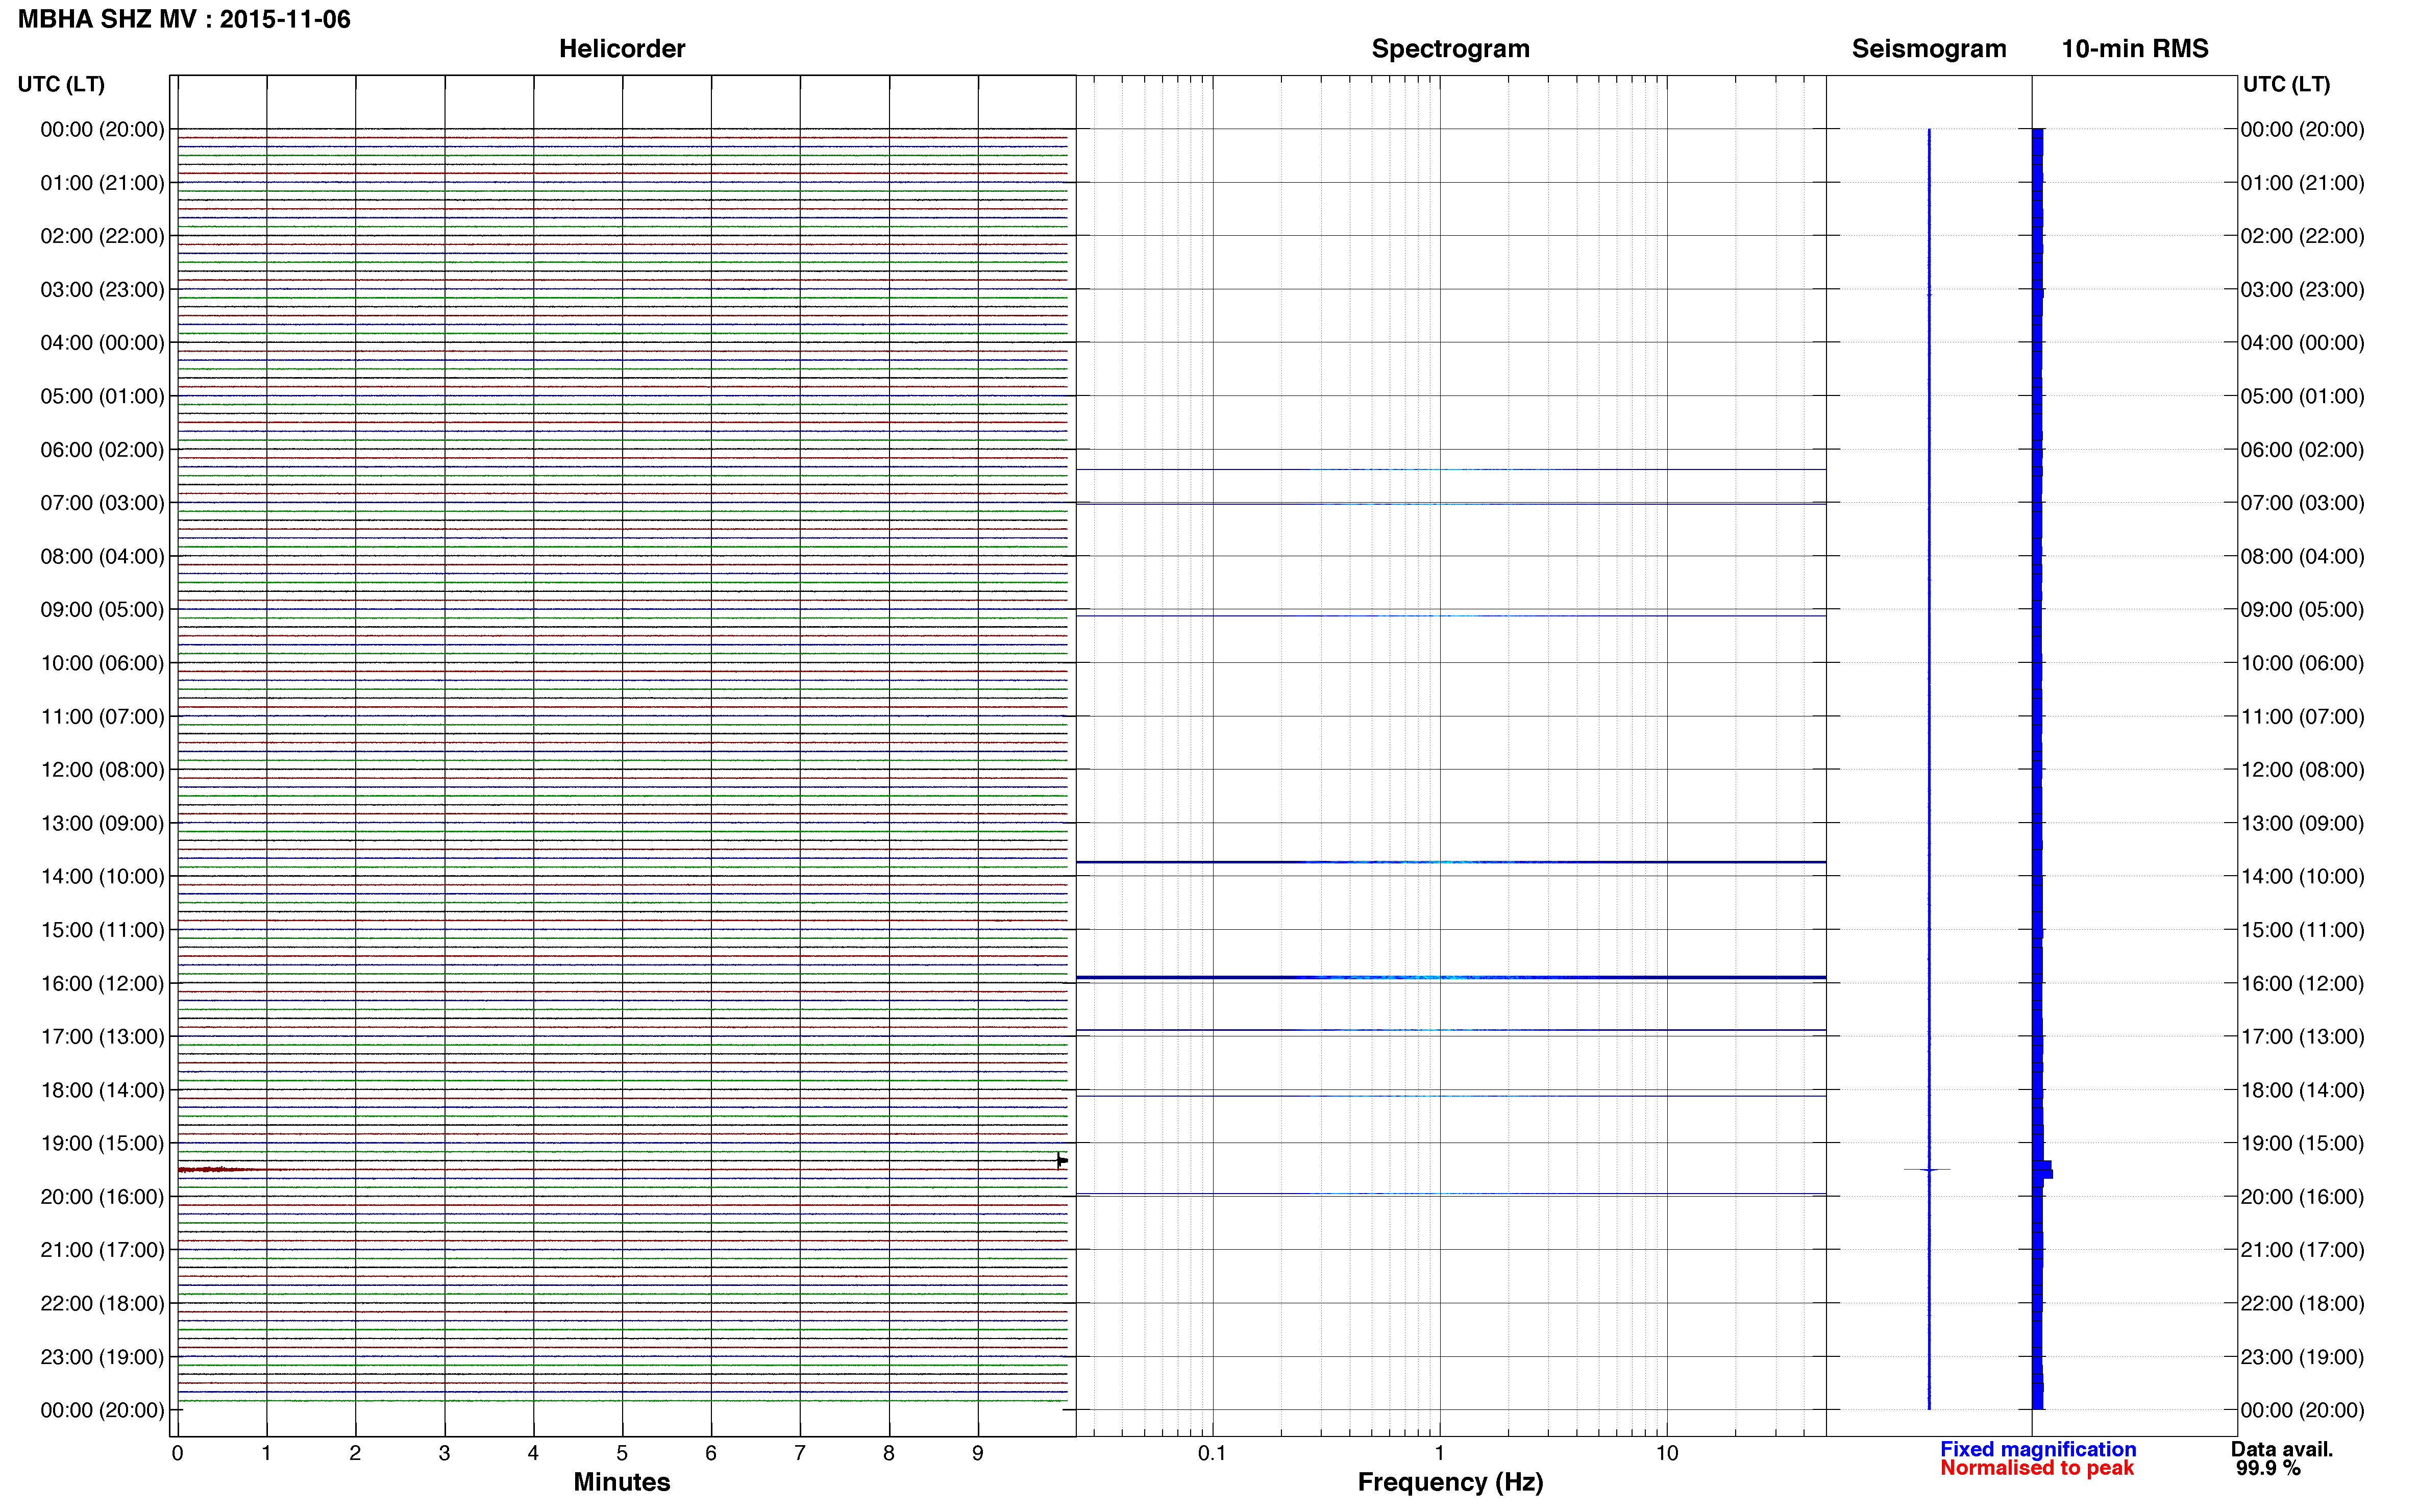Screen dimensions: 2419x1512
Task: Select the "Data avail." label
Action: point(2282,1449)
